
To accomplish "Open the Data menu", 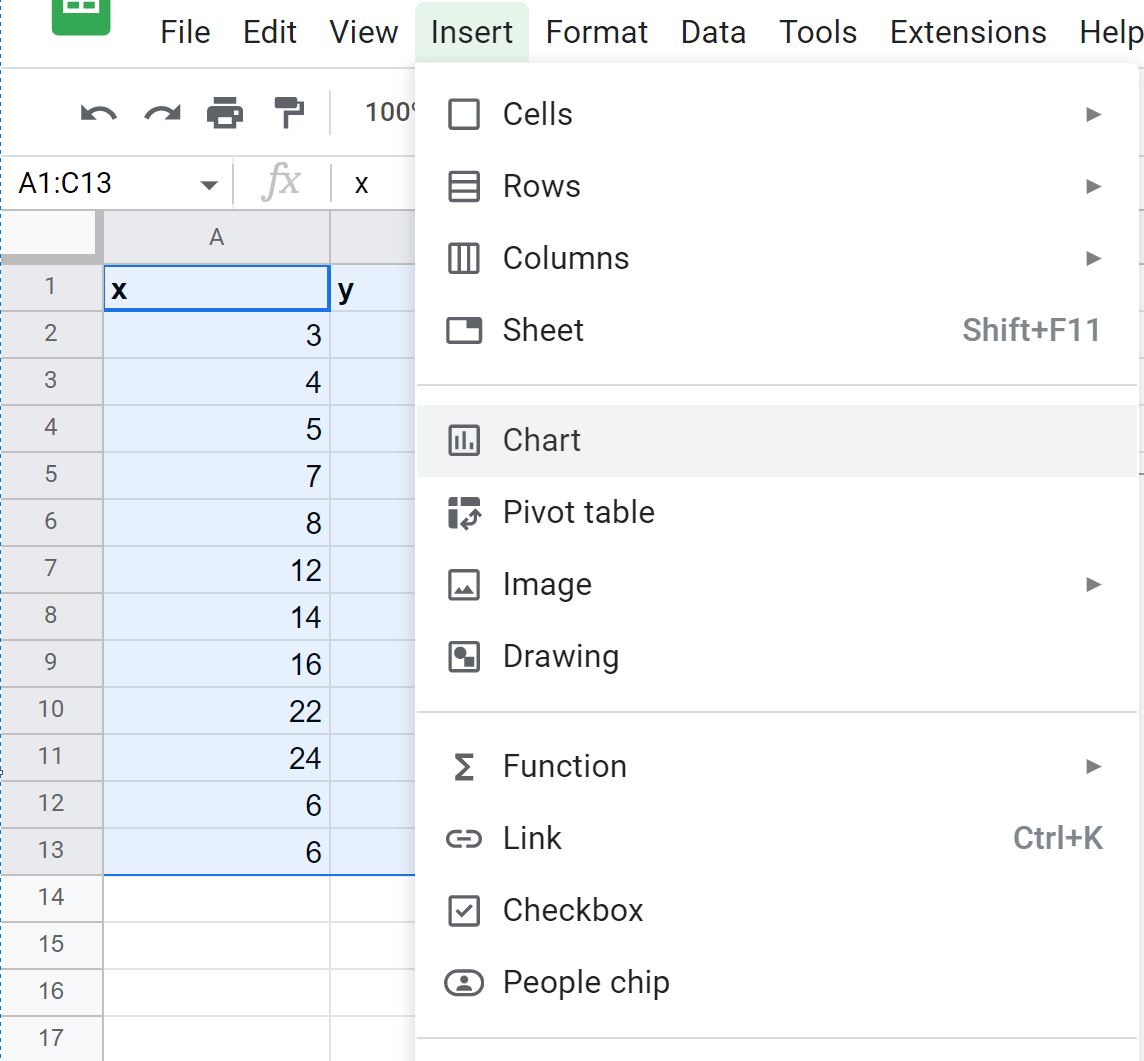I will pyautogui.click(x=713, y=32).
